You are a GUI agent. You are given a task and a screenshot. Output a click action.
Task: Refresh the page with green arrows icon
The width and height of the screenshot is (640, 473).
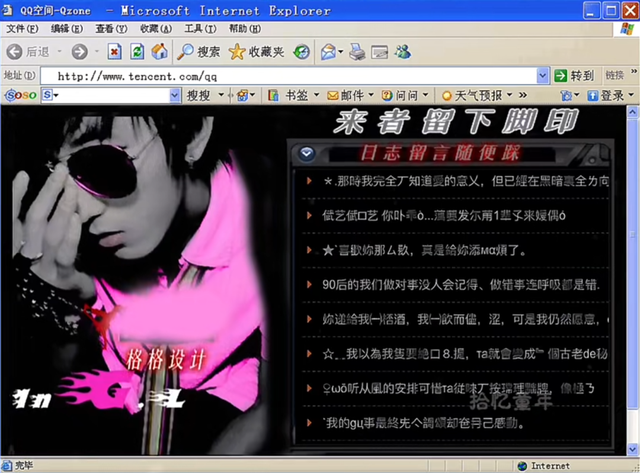[137, 52]
